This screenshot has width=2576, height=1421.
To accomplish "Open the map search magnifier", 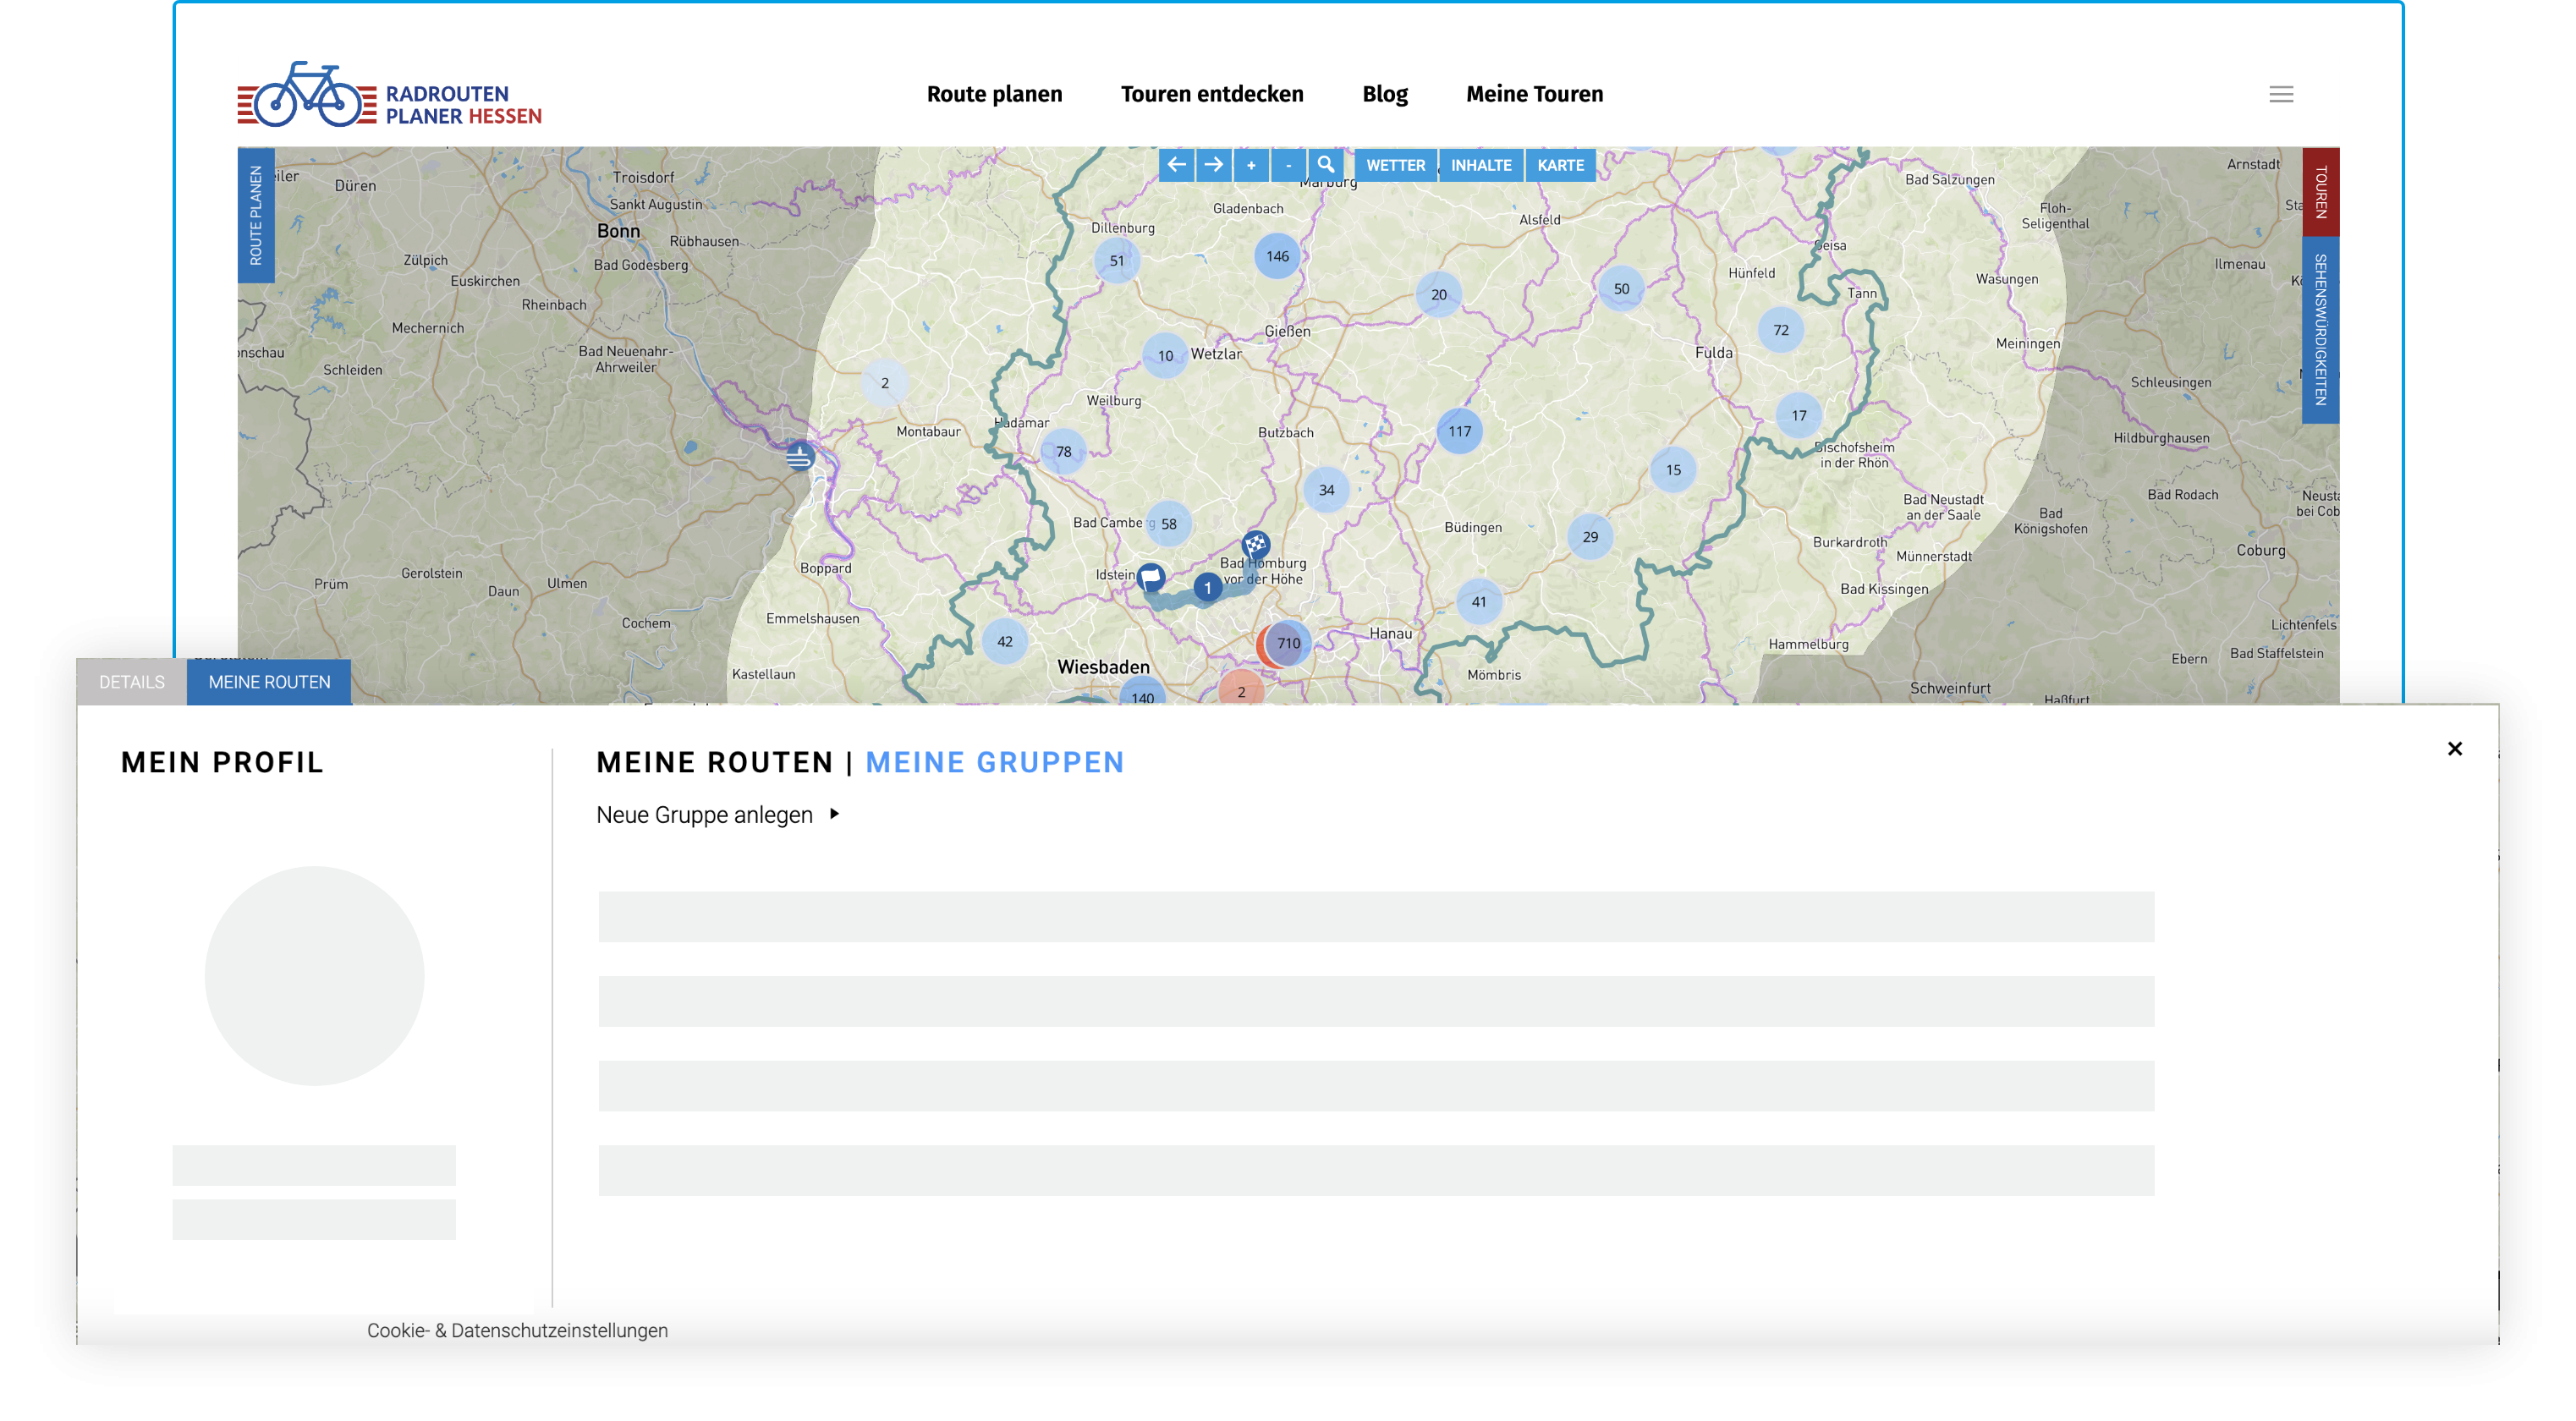I will (1325, 165).
